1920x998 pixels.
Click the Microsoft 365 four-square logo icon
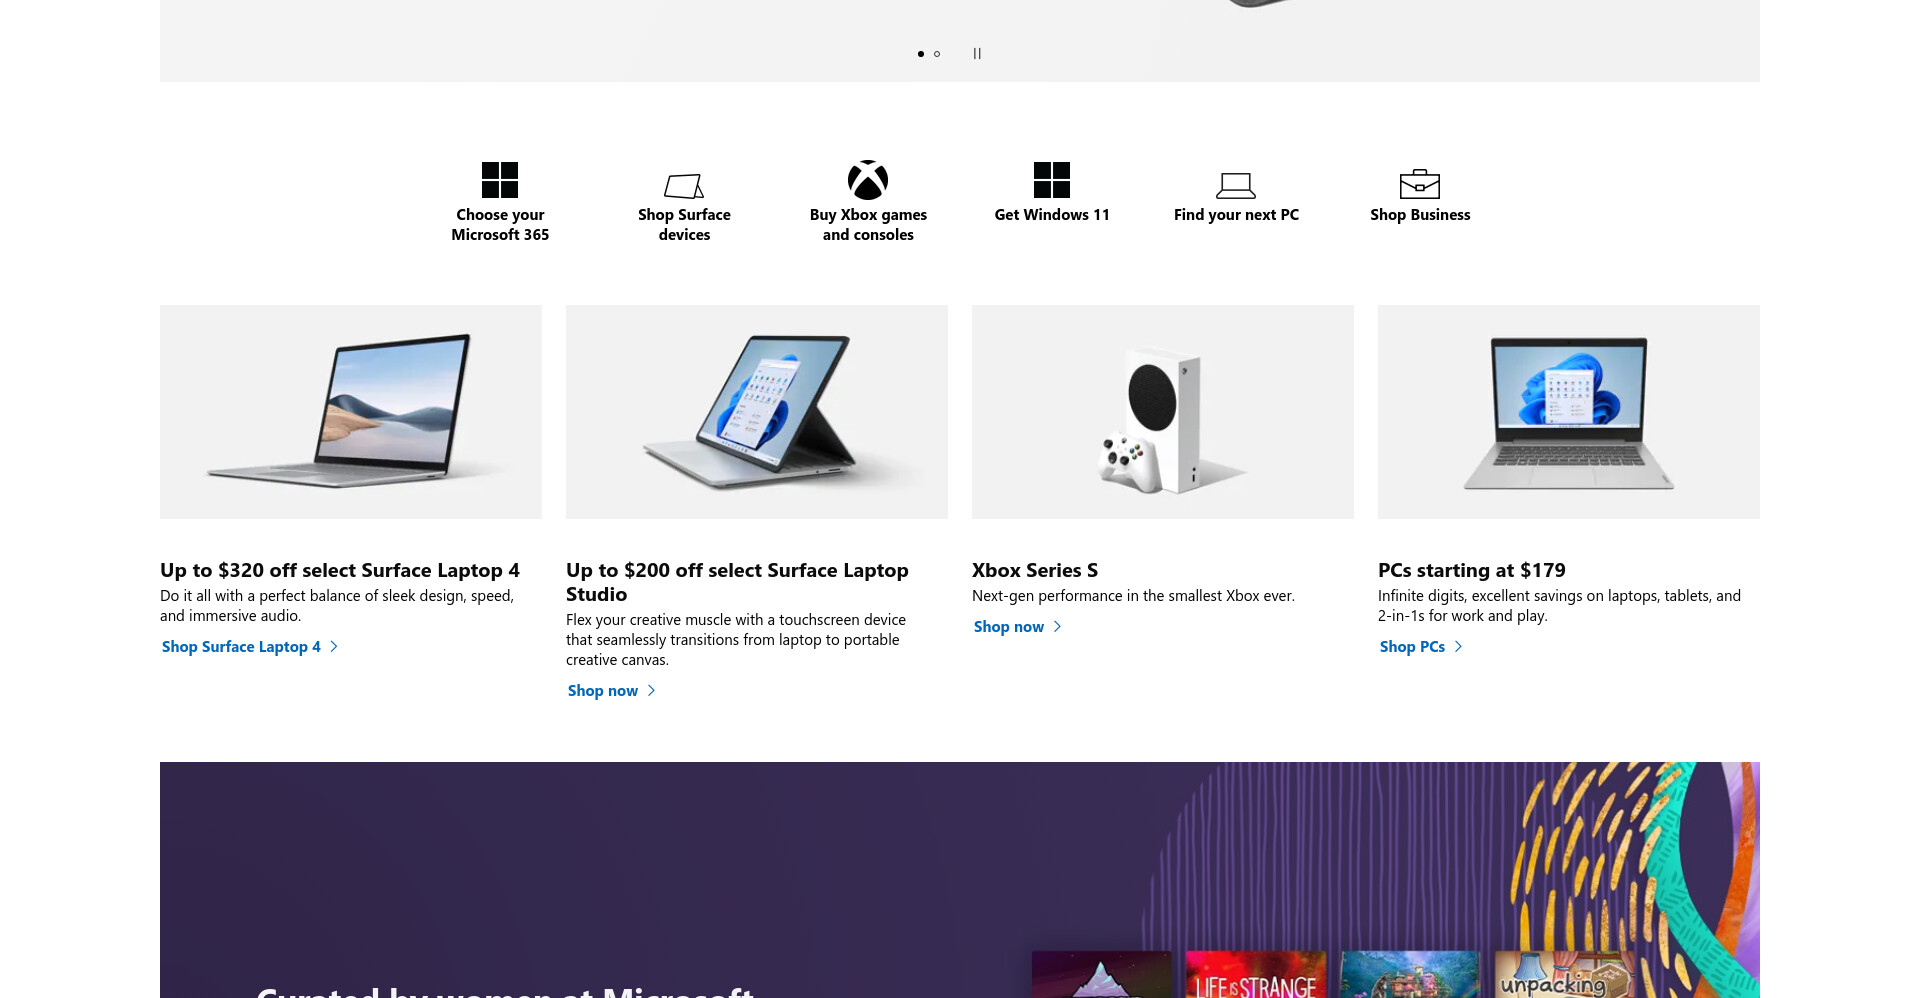500,180
